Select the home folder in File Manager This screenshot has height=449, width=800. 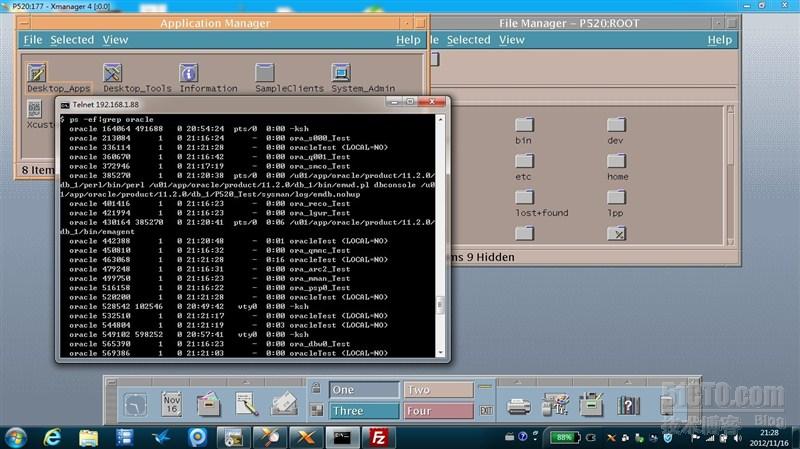(x=616, y=161)
